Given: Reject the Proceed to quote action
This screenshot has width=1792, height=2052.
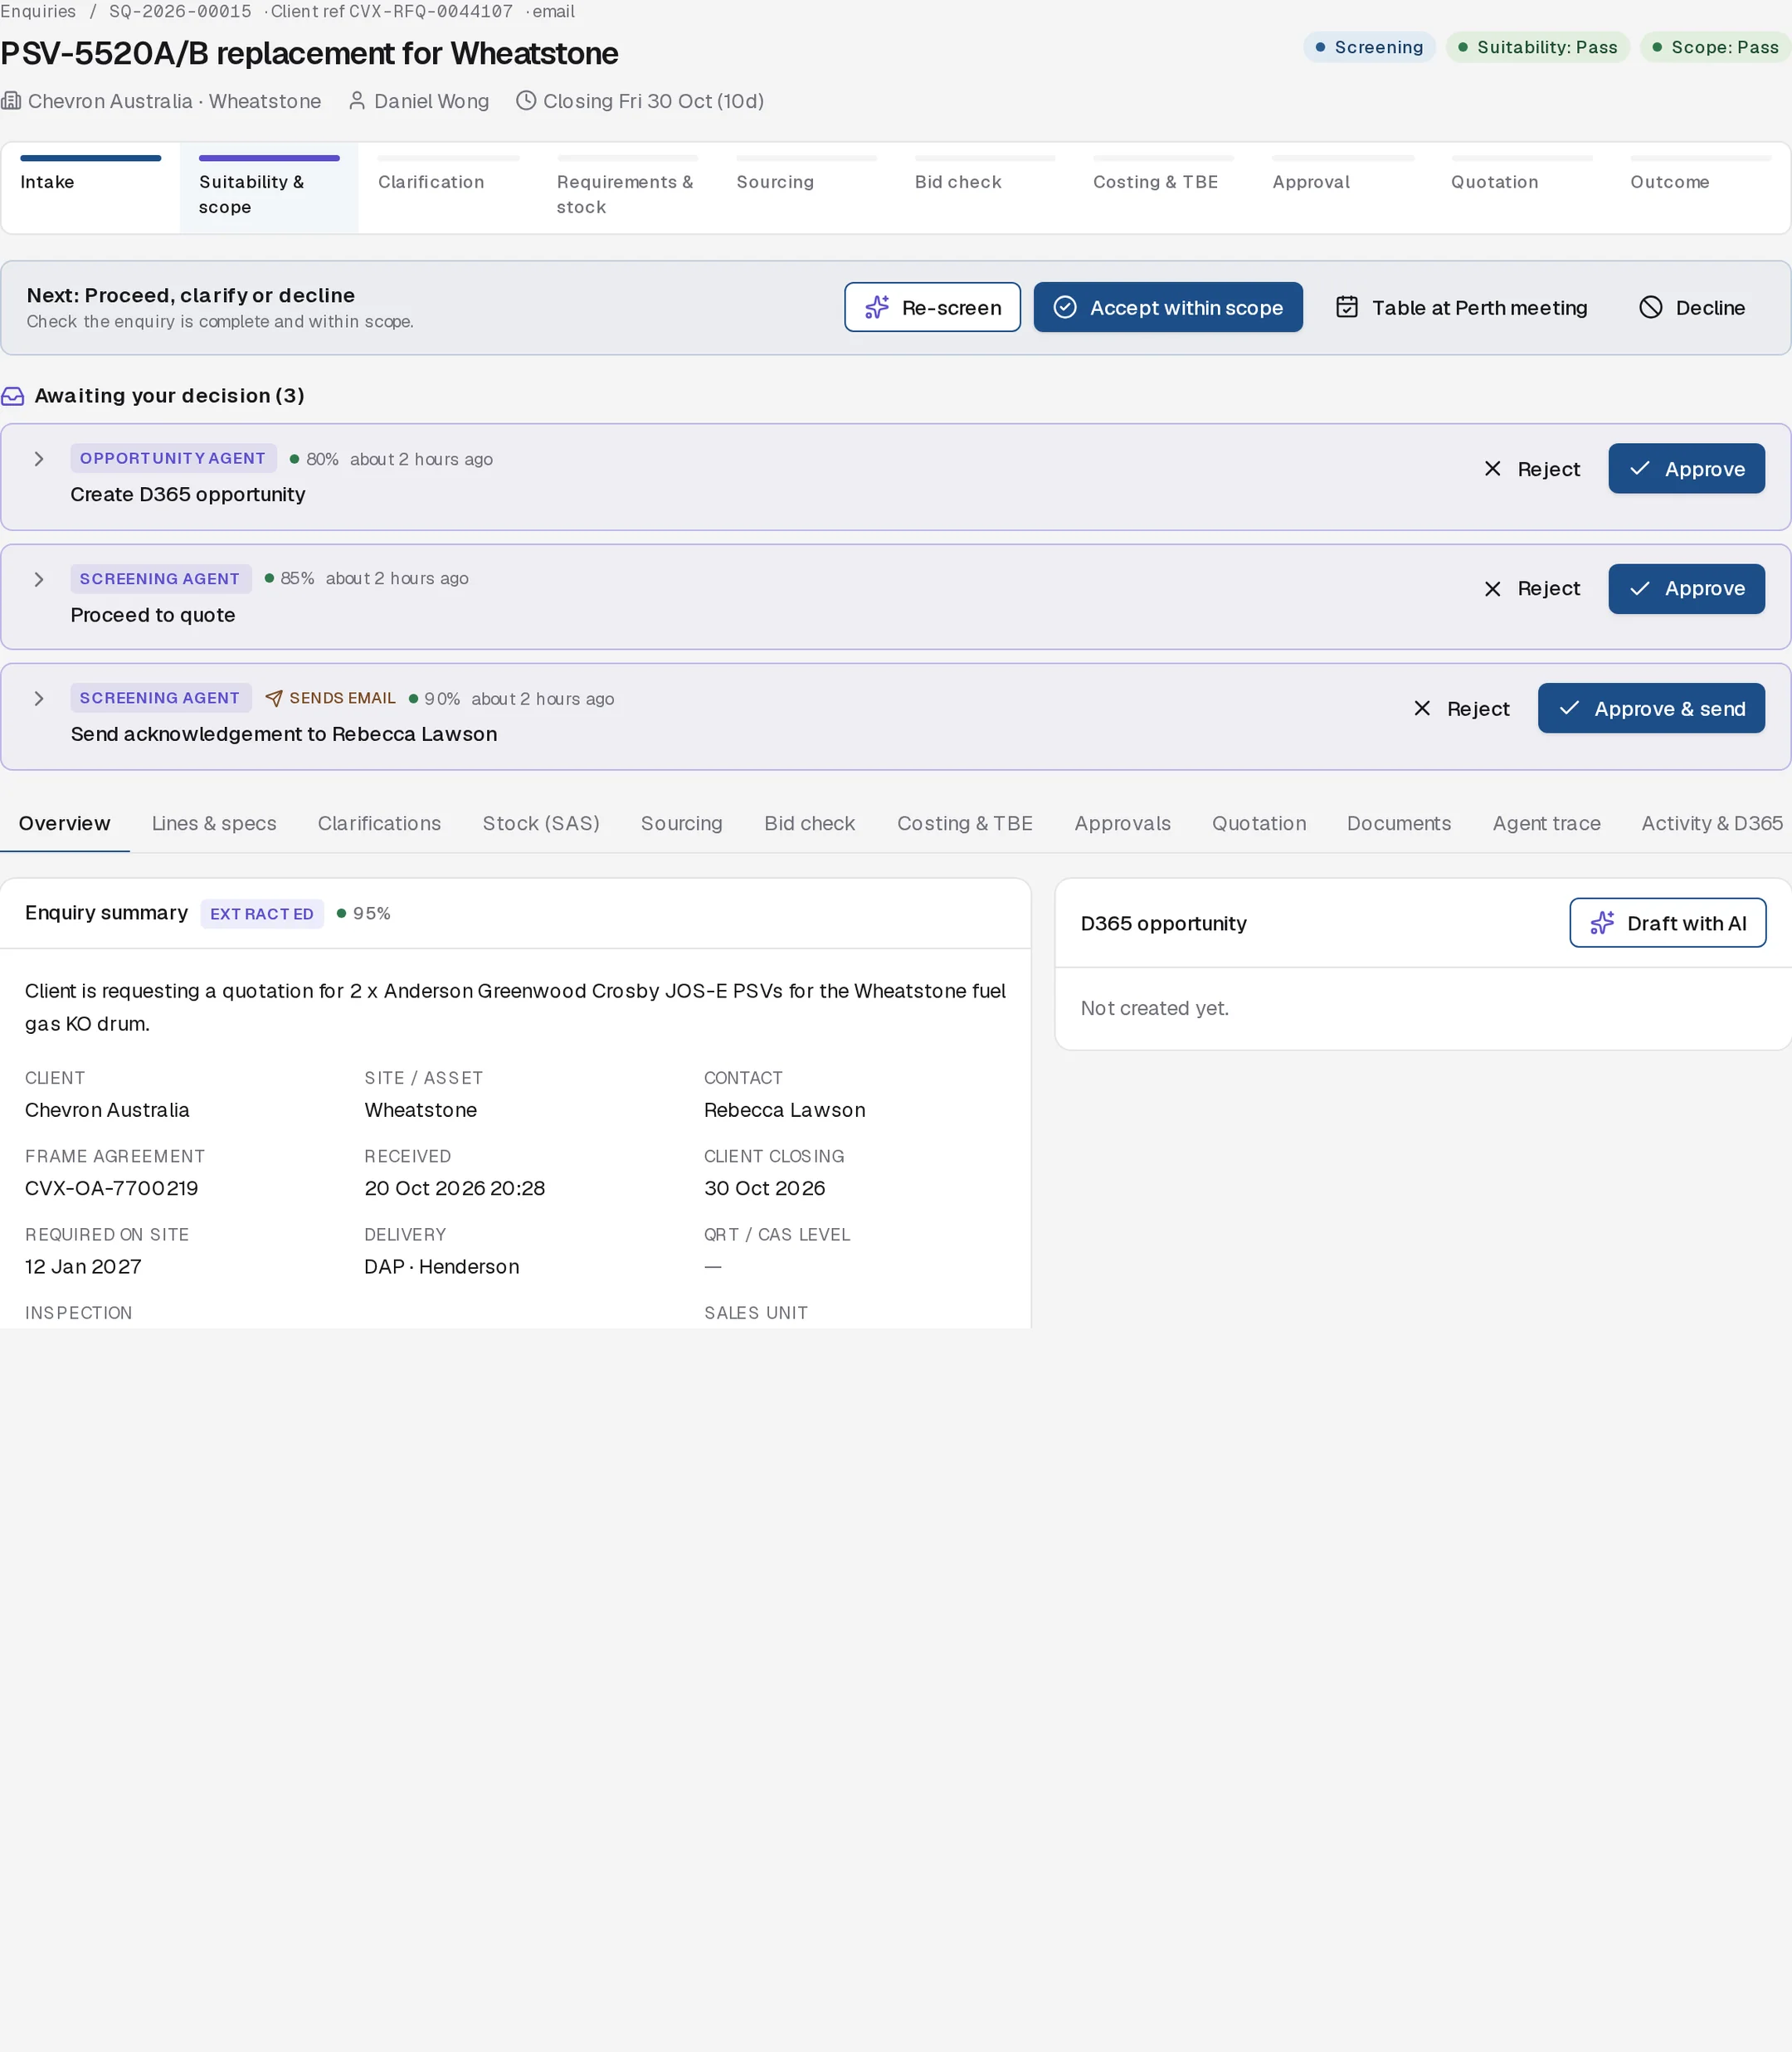Looking at the screenshot, I should 1531,588.
